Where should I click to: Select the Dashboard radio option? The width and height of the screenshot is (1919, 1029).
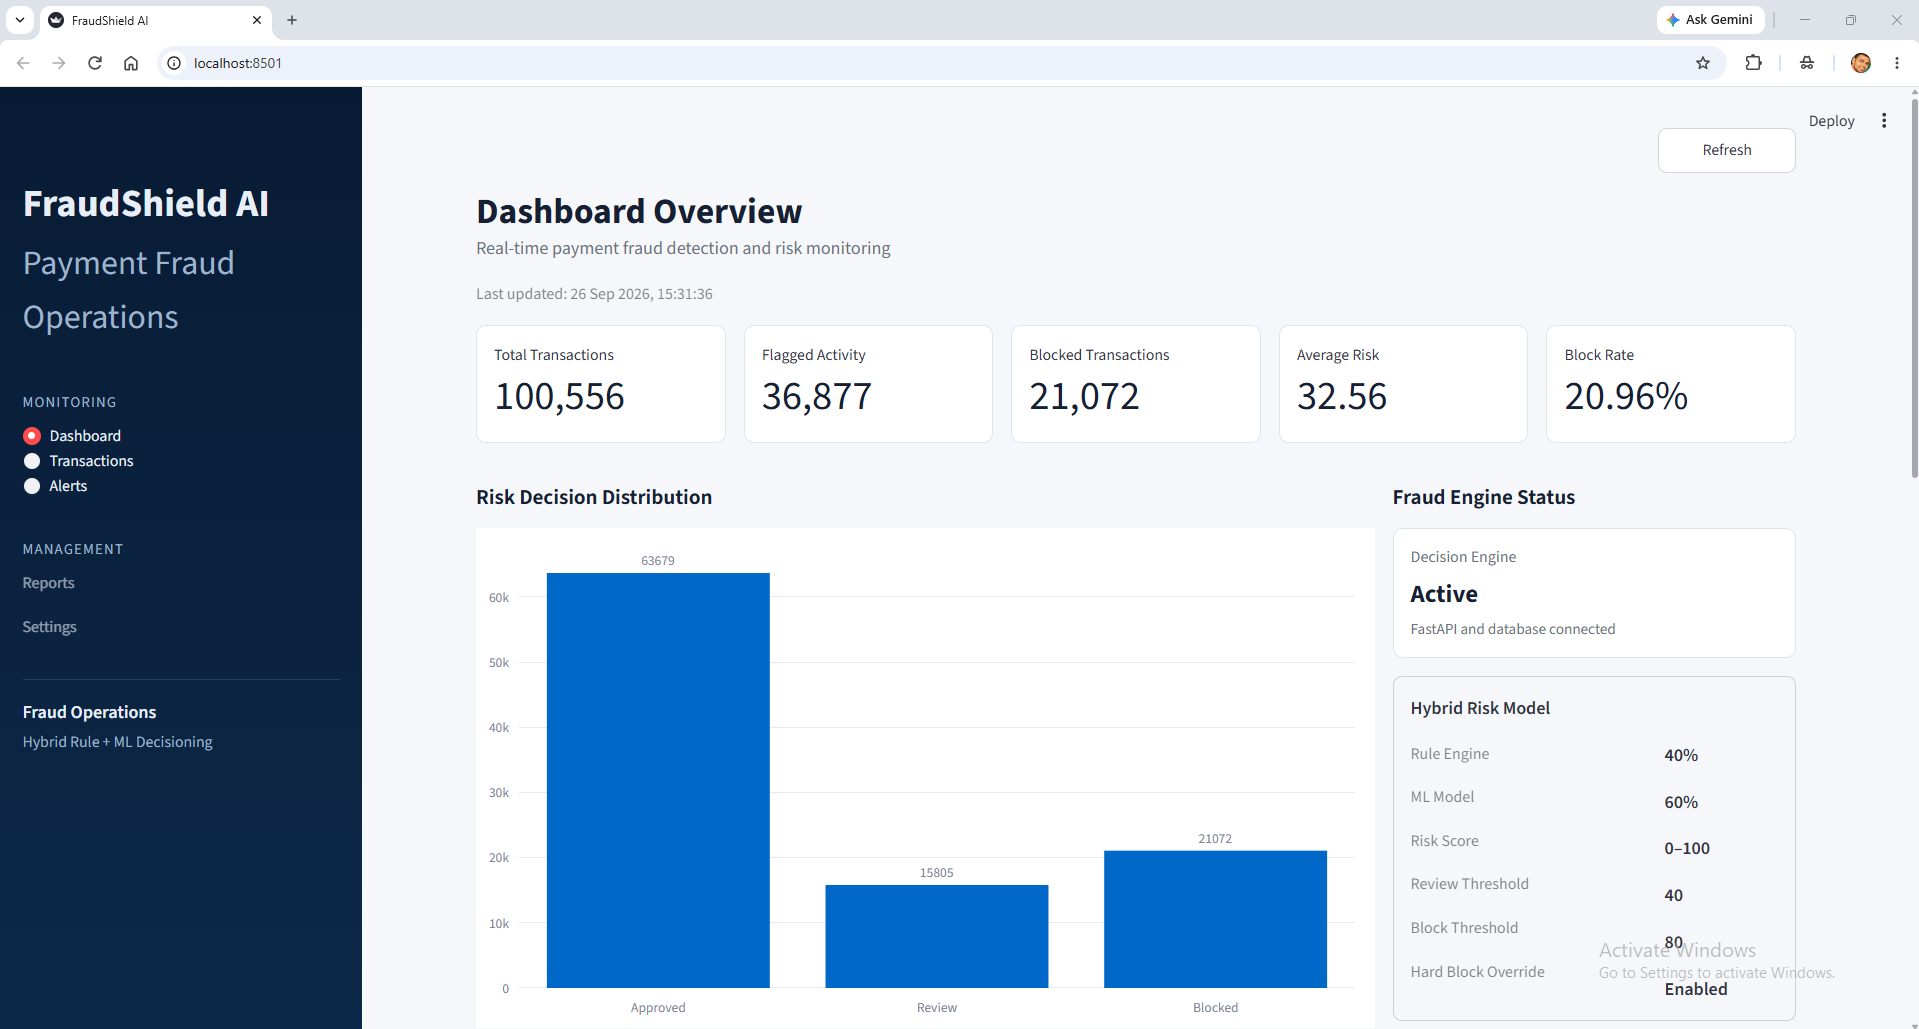tap(72, 436)
